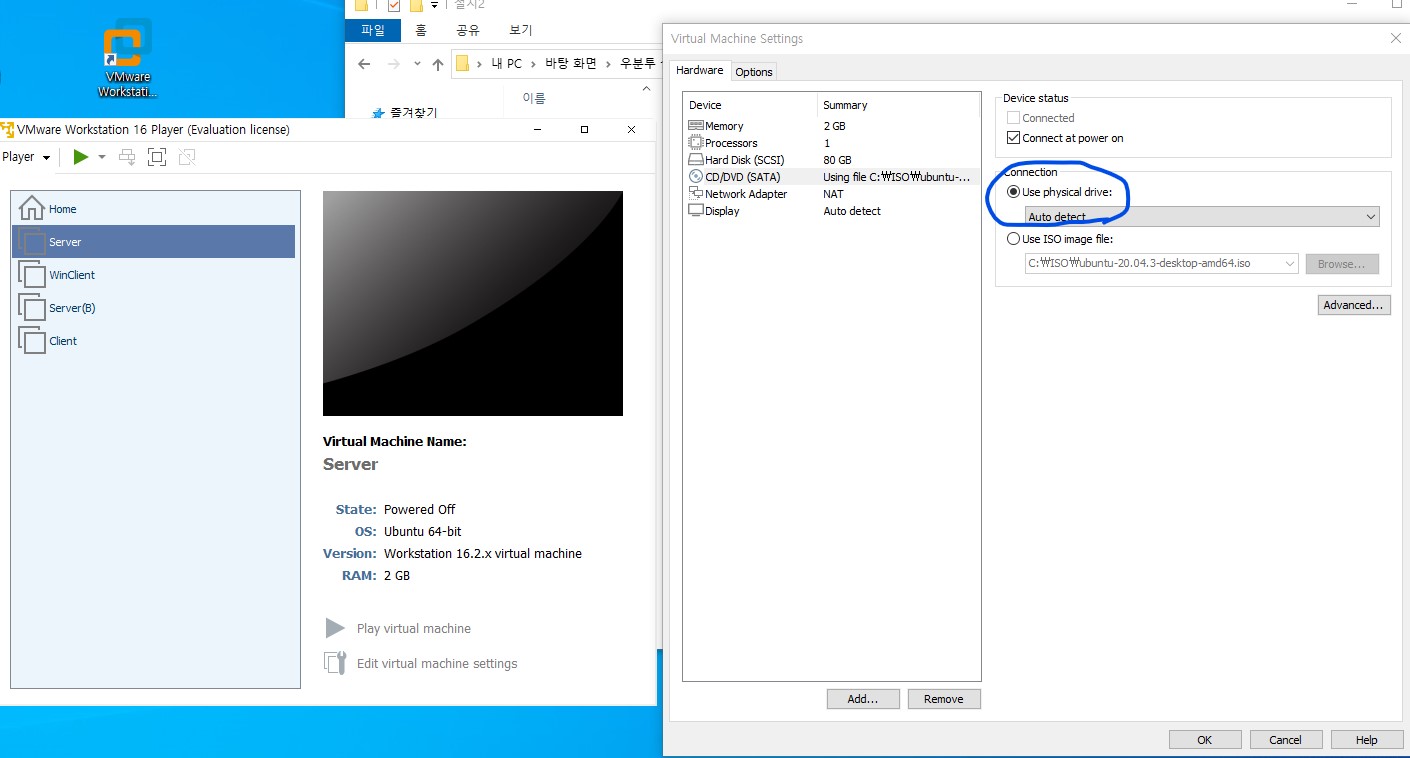This screenshot has width=1410, height=758.
Task: Click the Add... hardware button
Action: (863, 699)
